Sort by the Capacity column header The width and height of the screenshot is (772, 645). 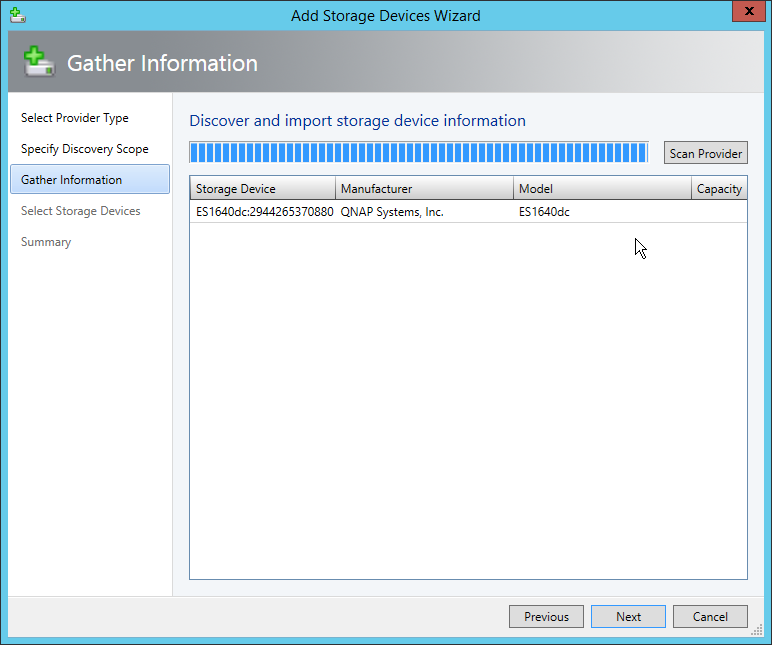click(x=719, y=189)
